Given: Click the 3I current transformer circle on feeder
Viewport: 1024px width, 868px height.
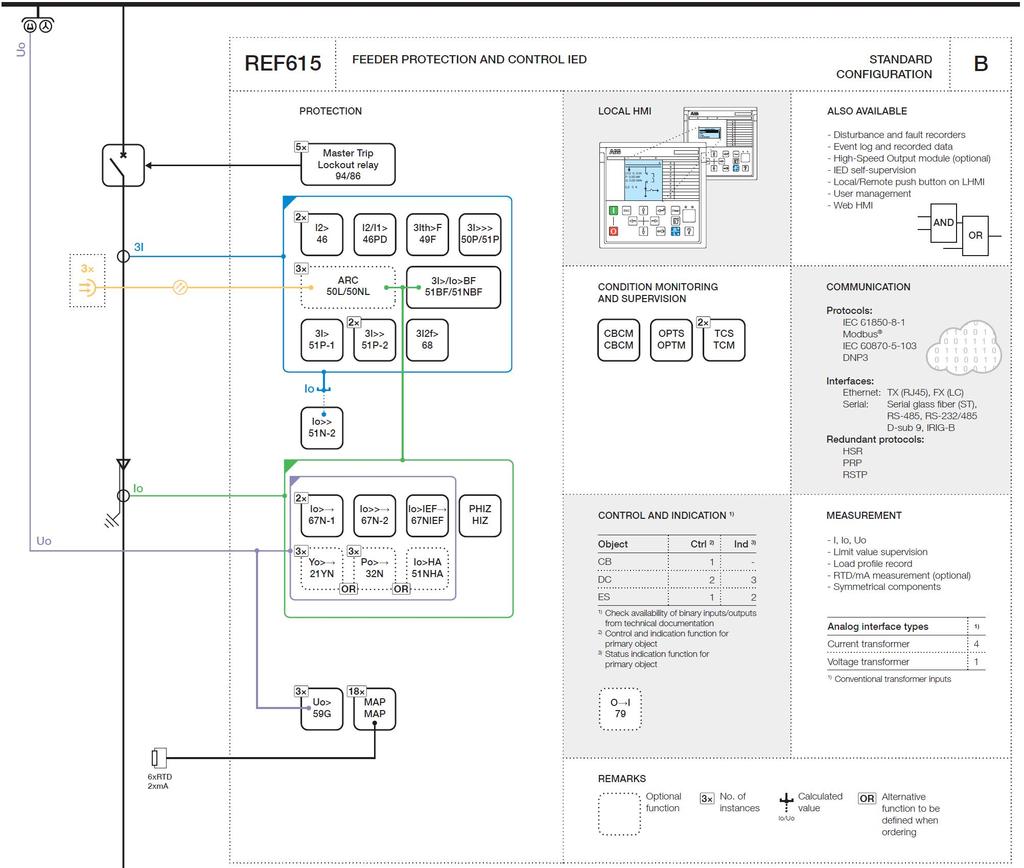Looking at the screenshot, I should (123, 256).
